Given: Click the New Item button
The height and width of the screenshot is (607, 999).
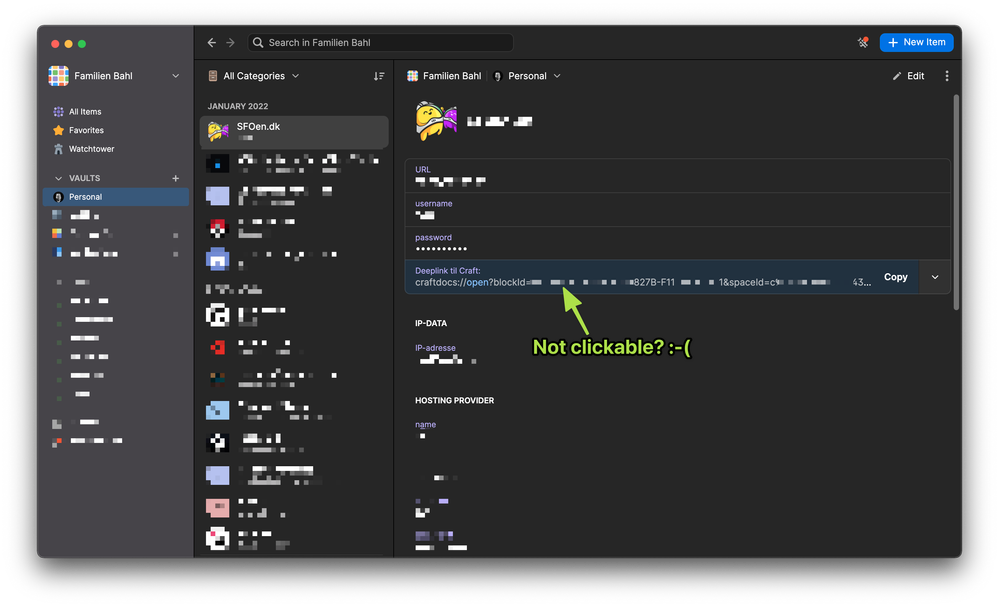Looking at the screenshot, I should [x=916, y=42].
